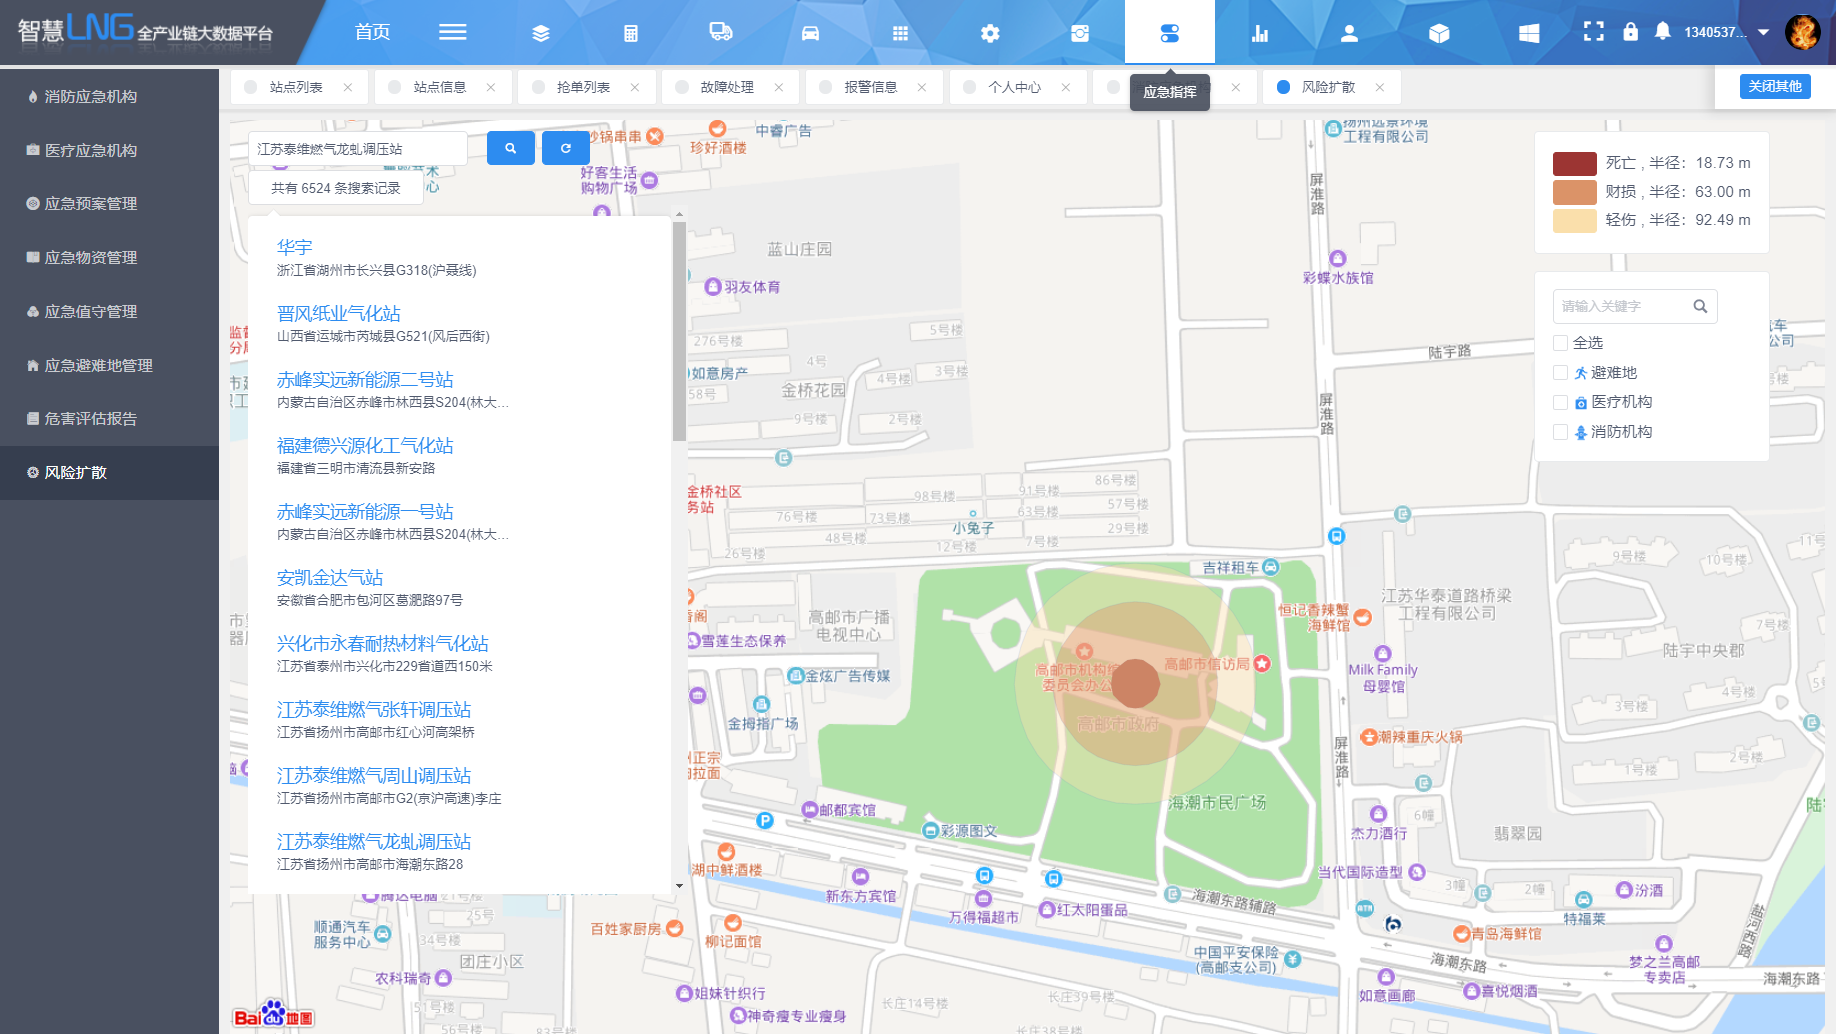
Task: Click the results list scrollbar thumb
Action: coord(679,331)
